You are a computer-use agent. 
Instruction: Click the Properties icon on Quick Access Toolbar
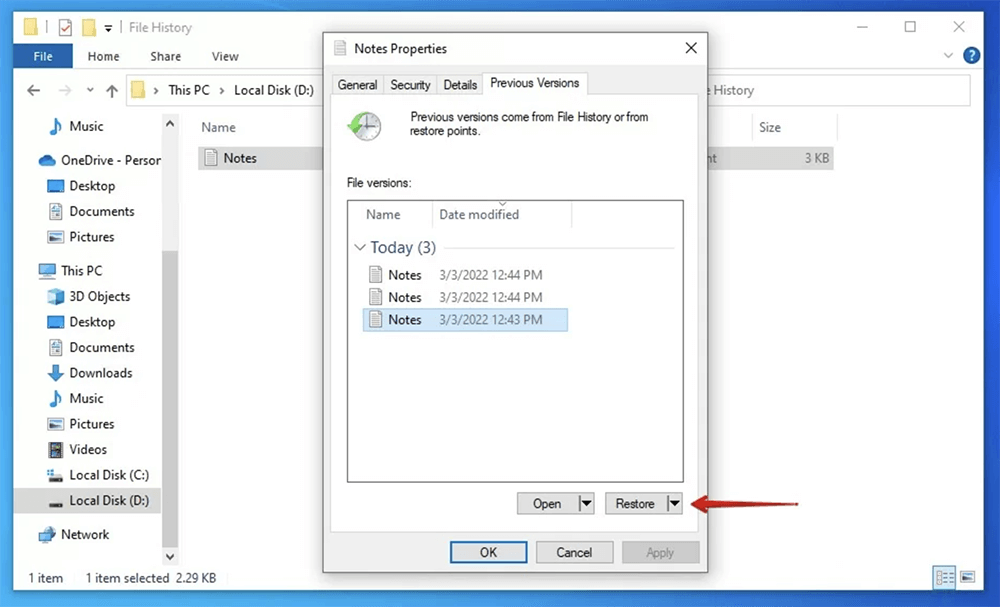point(64,27)
